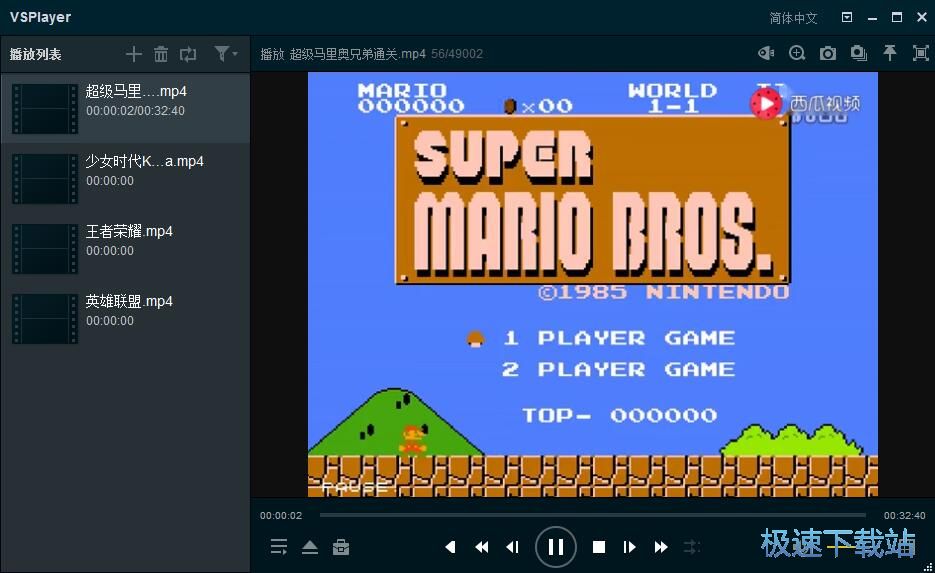Click thumbnail of 王者荣耀 video
The height and width of the screenshot is (573, 935).
click(x=45, y=249)
